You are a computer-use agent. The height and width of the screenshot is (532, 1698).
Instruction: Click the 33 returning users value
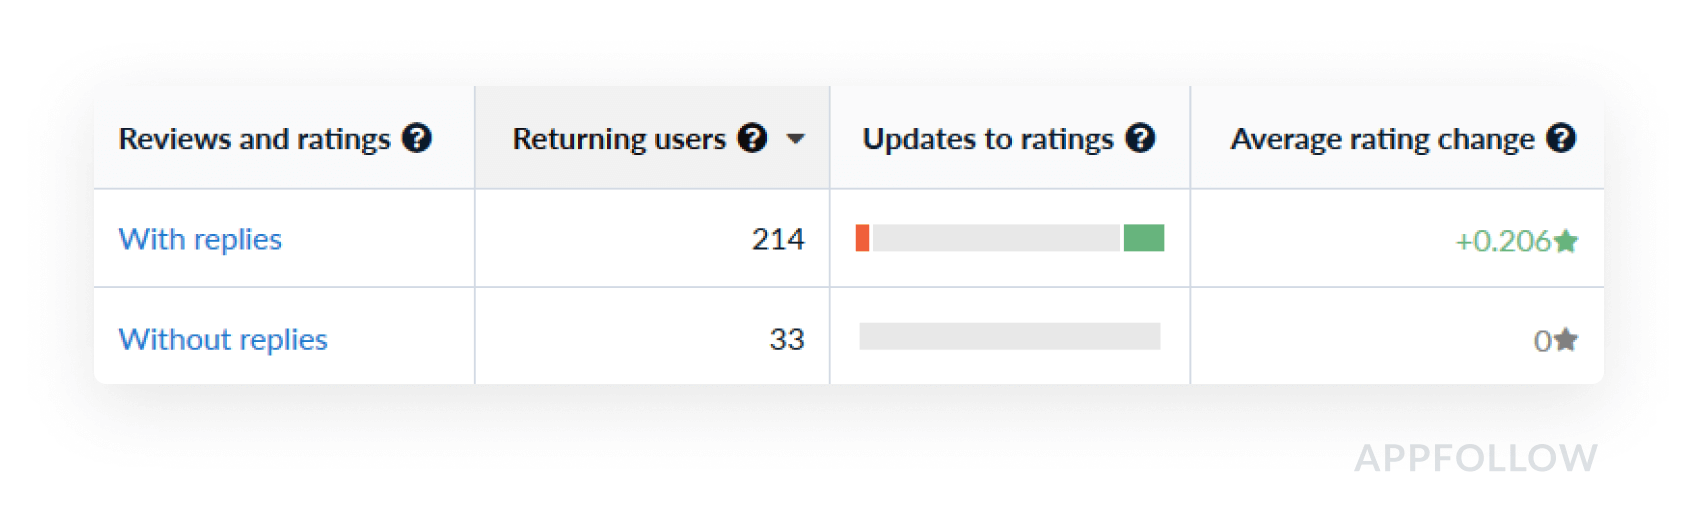click(x=787, y=339)
